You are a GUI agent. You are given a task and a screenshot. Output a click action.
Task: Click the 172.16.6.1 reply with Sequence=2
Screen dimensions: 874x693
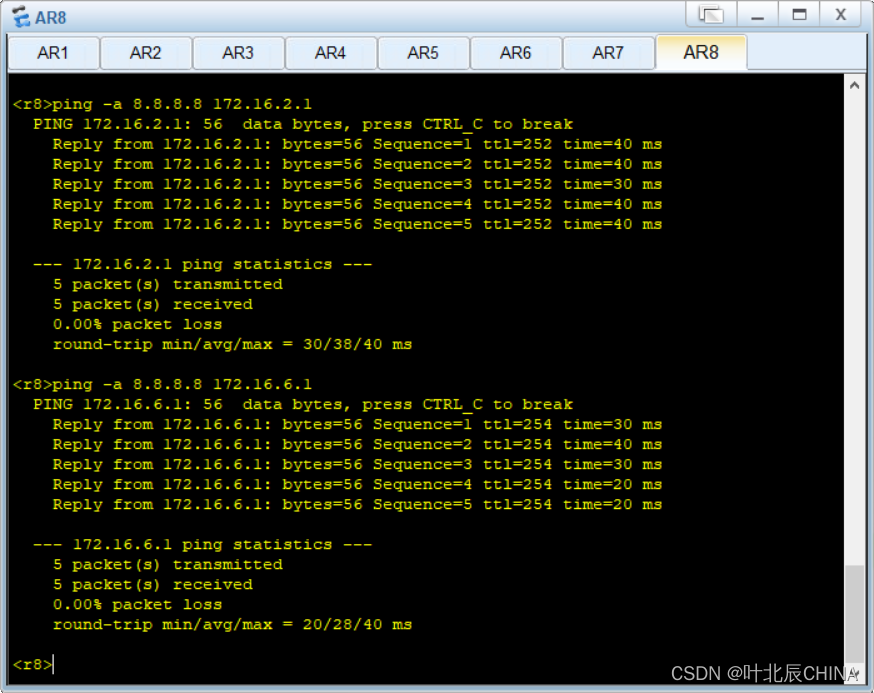pyautogui.click(x=357, y=445)
